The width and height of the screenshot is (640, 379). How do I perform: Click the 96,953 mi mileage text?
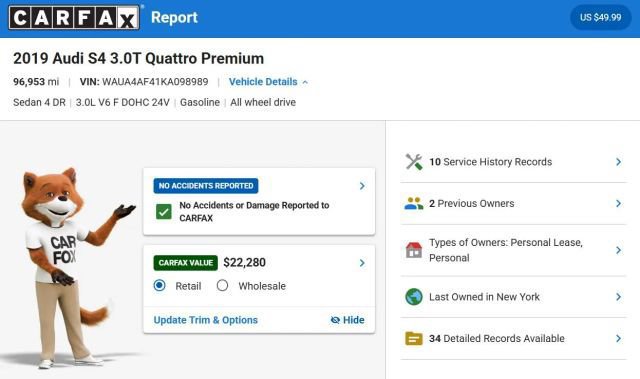coord(36,82)
